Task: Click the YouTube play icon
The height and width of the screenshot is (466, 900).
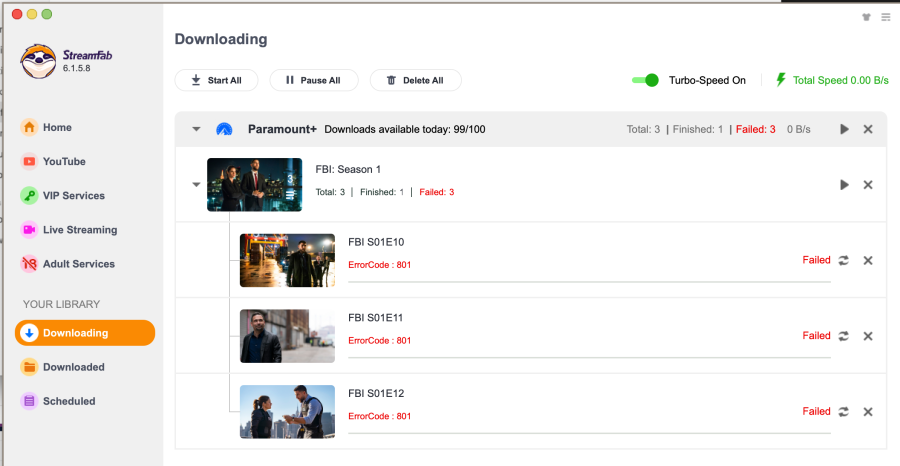Action: click(29, 161)
